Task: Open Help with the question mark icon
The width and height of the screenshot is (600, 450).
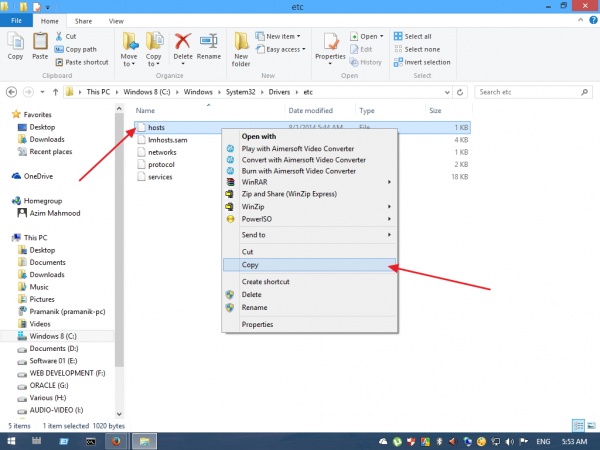Action: pos(593,21)
